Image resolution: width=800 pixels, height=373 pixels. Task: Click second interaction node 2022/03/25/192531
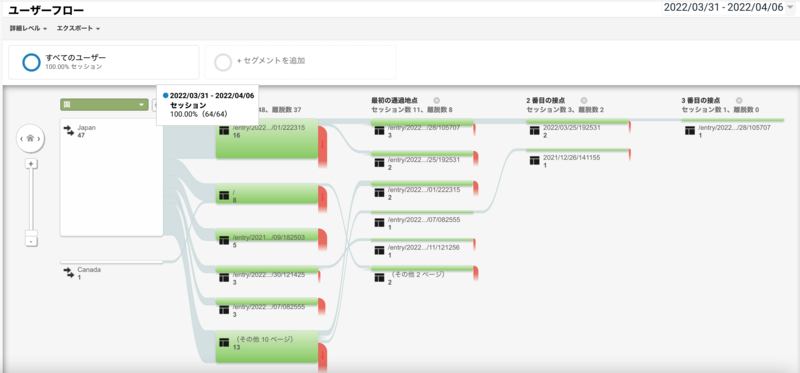[x=577, y=121]
